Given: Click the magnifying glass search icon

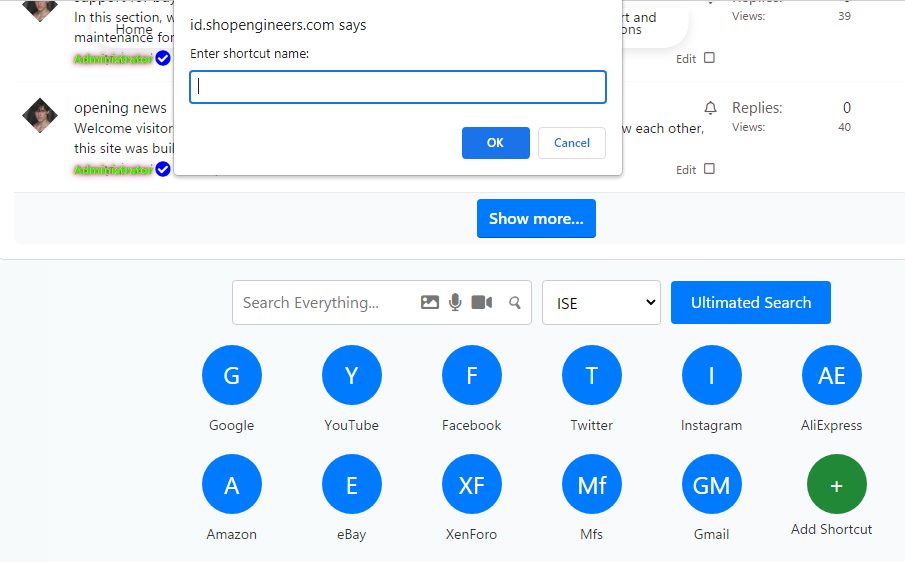Looking at the screenshot, I should coord(515,302).
